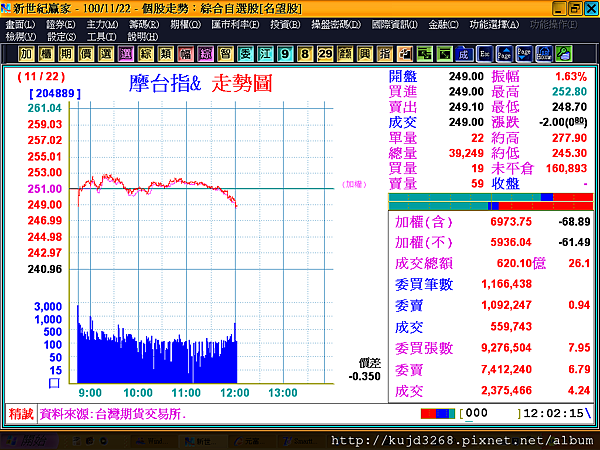The image size is (600, 450).
Task: Click the 精誠 label in status bar
Action: point(21,414)
